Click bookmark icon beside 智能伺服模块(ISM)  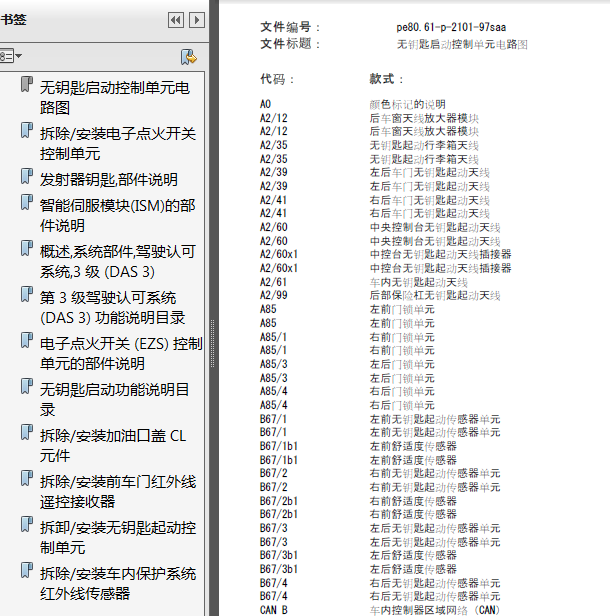[27, 202]
